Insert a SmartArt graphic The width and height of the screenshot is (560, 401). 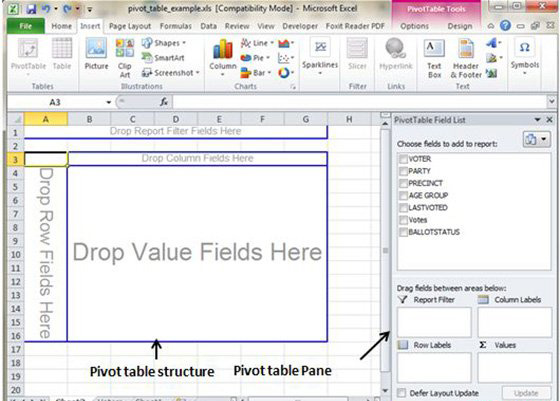pos(163,57)
